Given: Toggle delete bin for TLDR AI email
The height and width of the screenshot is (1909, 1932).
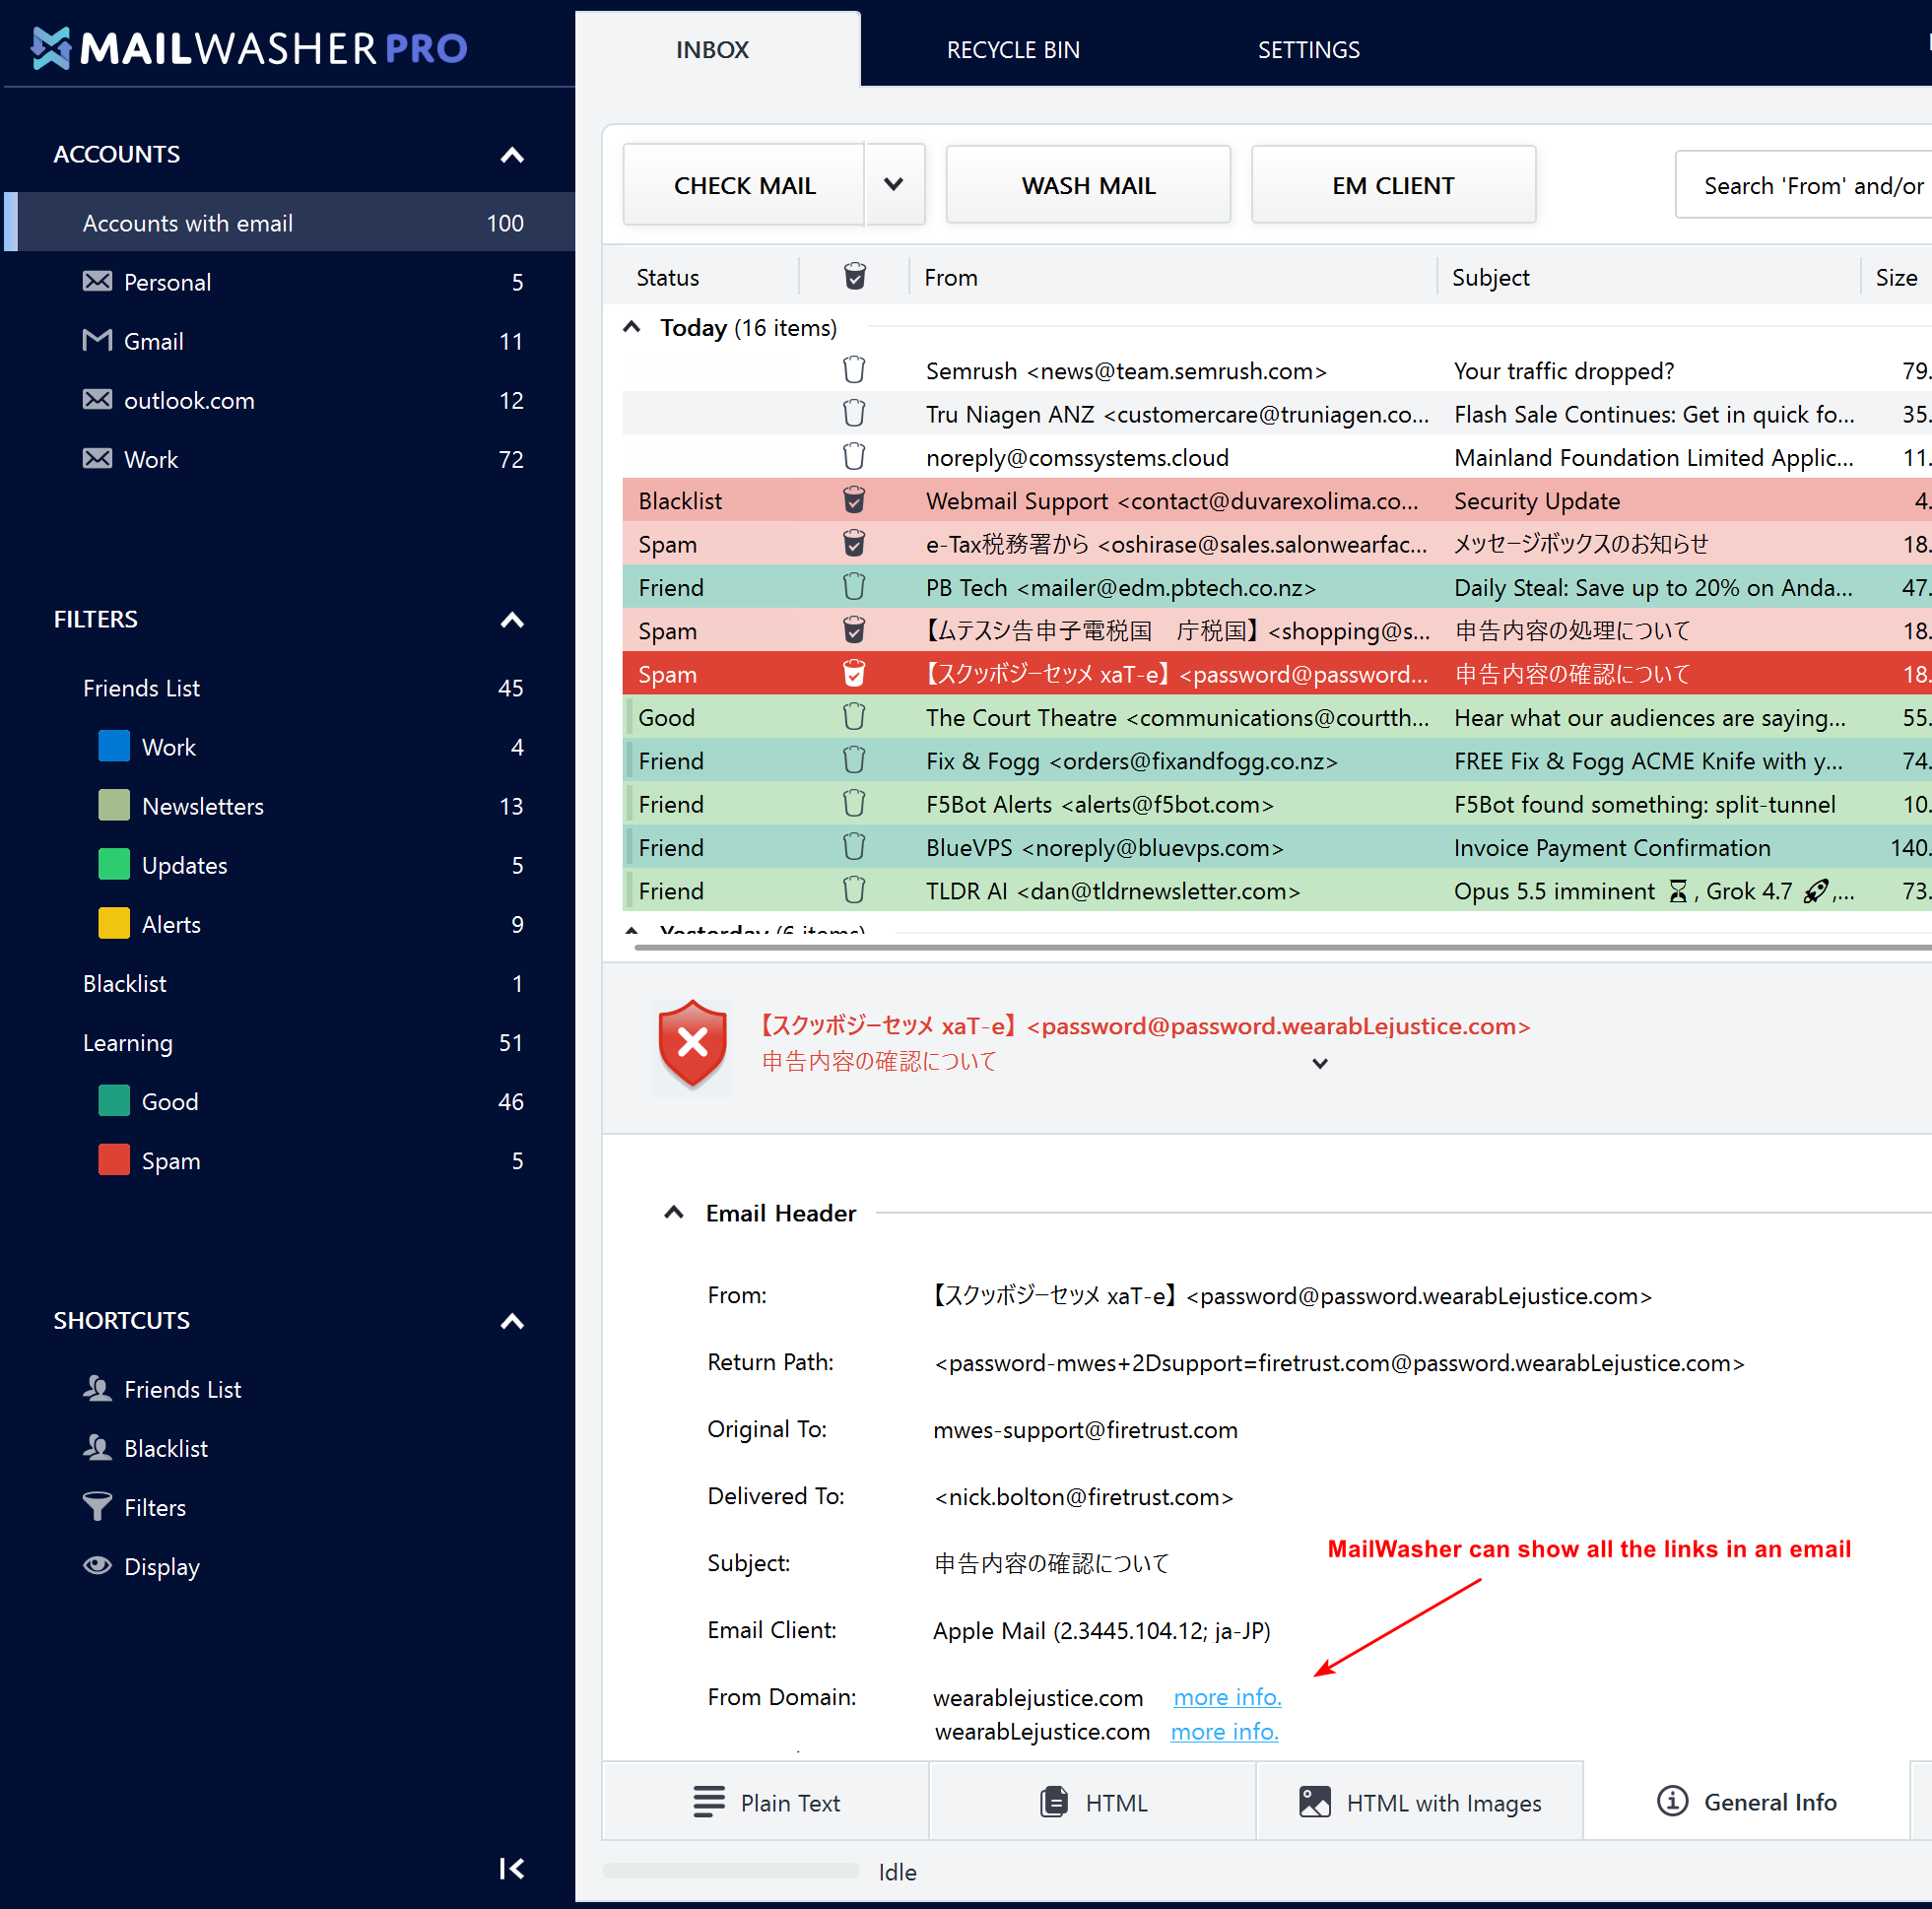Looking at the screenshot, I should pyautogui.click(x=854, y=890).
